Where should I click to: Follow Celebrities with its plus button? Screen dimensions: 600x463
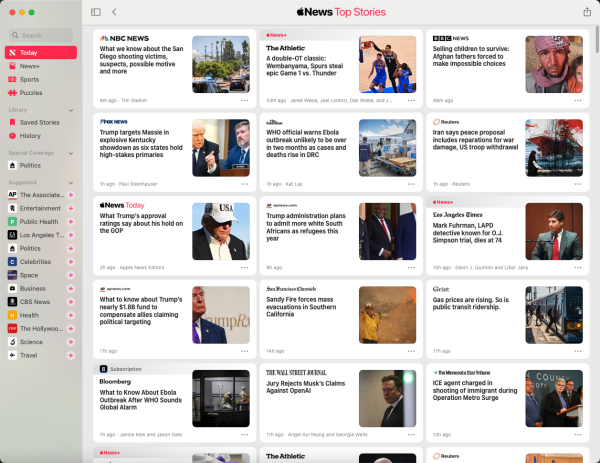click(71, 262)
